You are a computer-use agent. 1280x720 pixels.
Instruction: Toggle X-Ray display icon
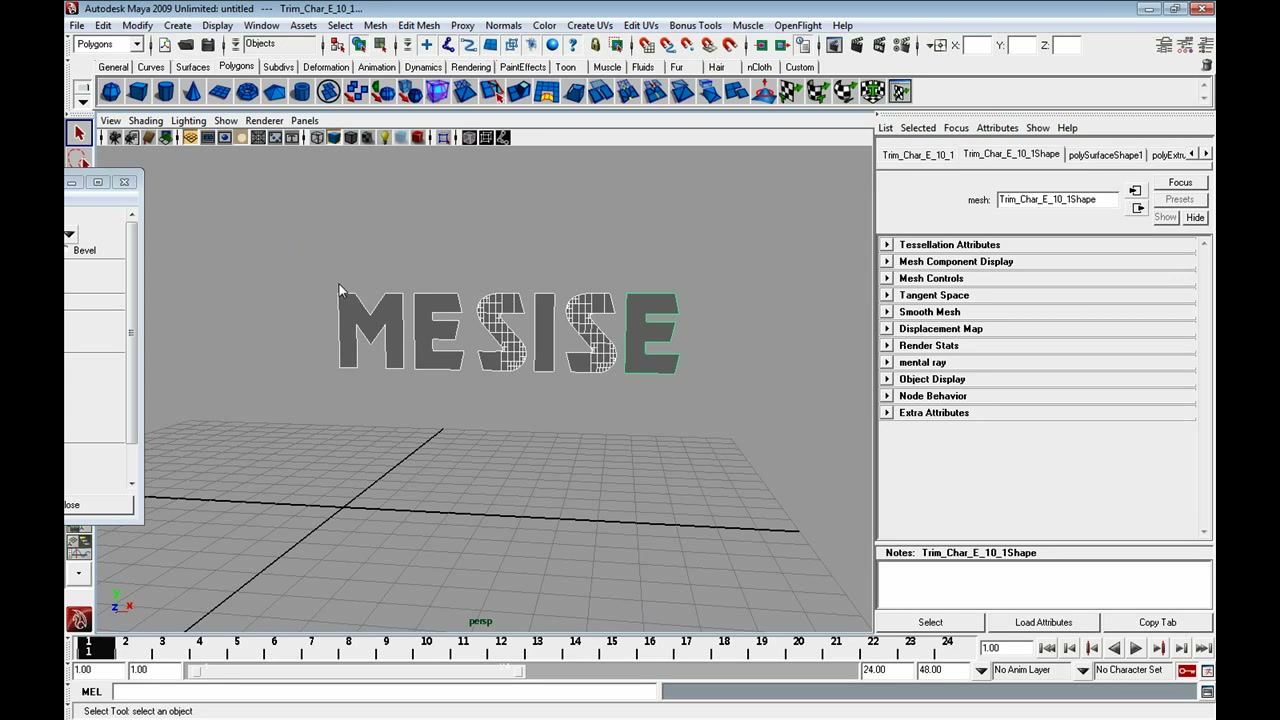pyautogui.click(x=468, y=138)
